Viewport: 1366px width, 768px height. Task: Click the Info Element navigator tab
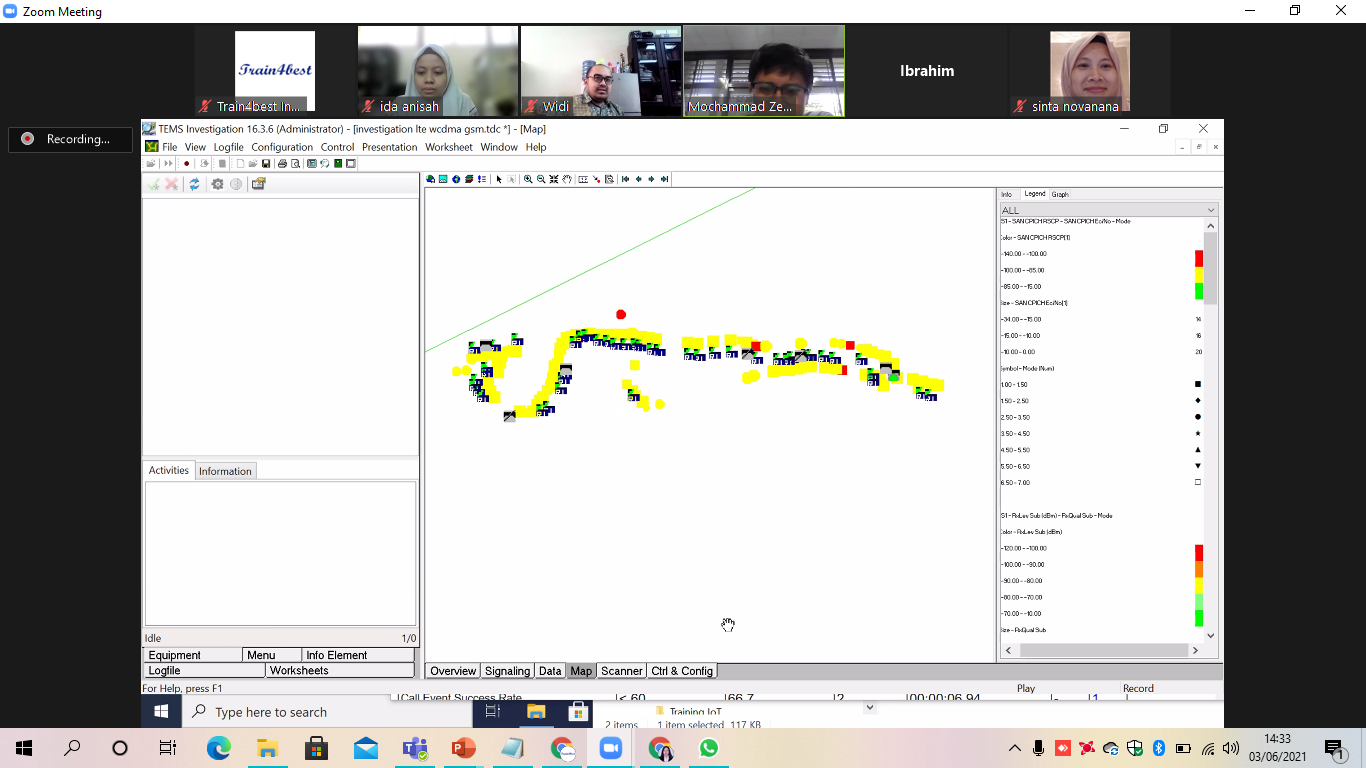[x=336, y=655]
